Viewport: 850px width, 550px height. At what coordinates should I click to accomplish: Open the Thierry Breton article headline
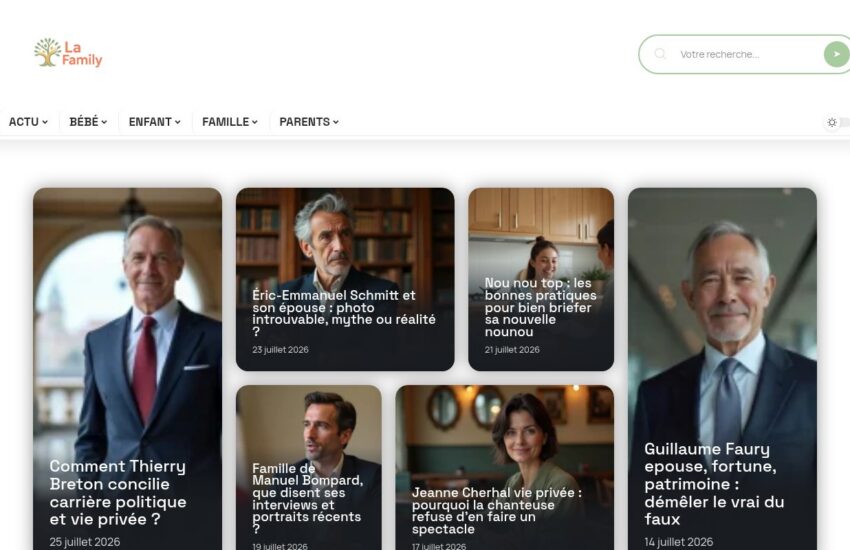tap(118, 493)
